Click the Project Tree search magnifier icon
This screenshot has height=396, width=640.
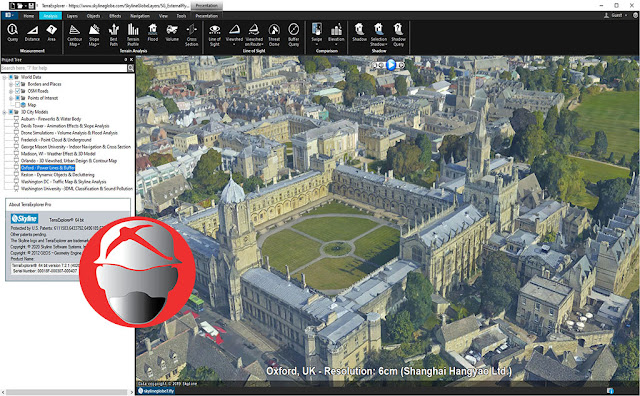[131, 68]
